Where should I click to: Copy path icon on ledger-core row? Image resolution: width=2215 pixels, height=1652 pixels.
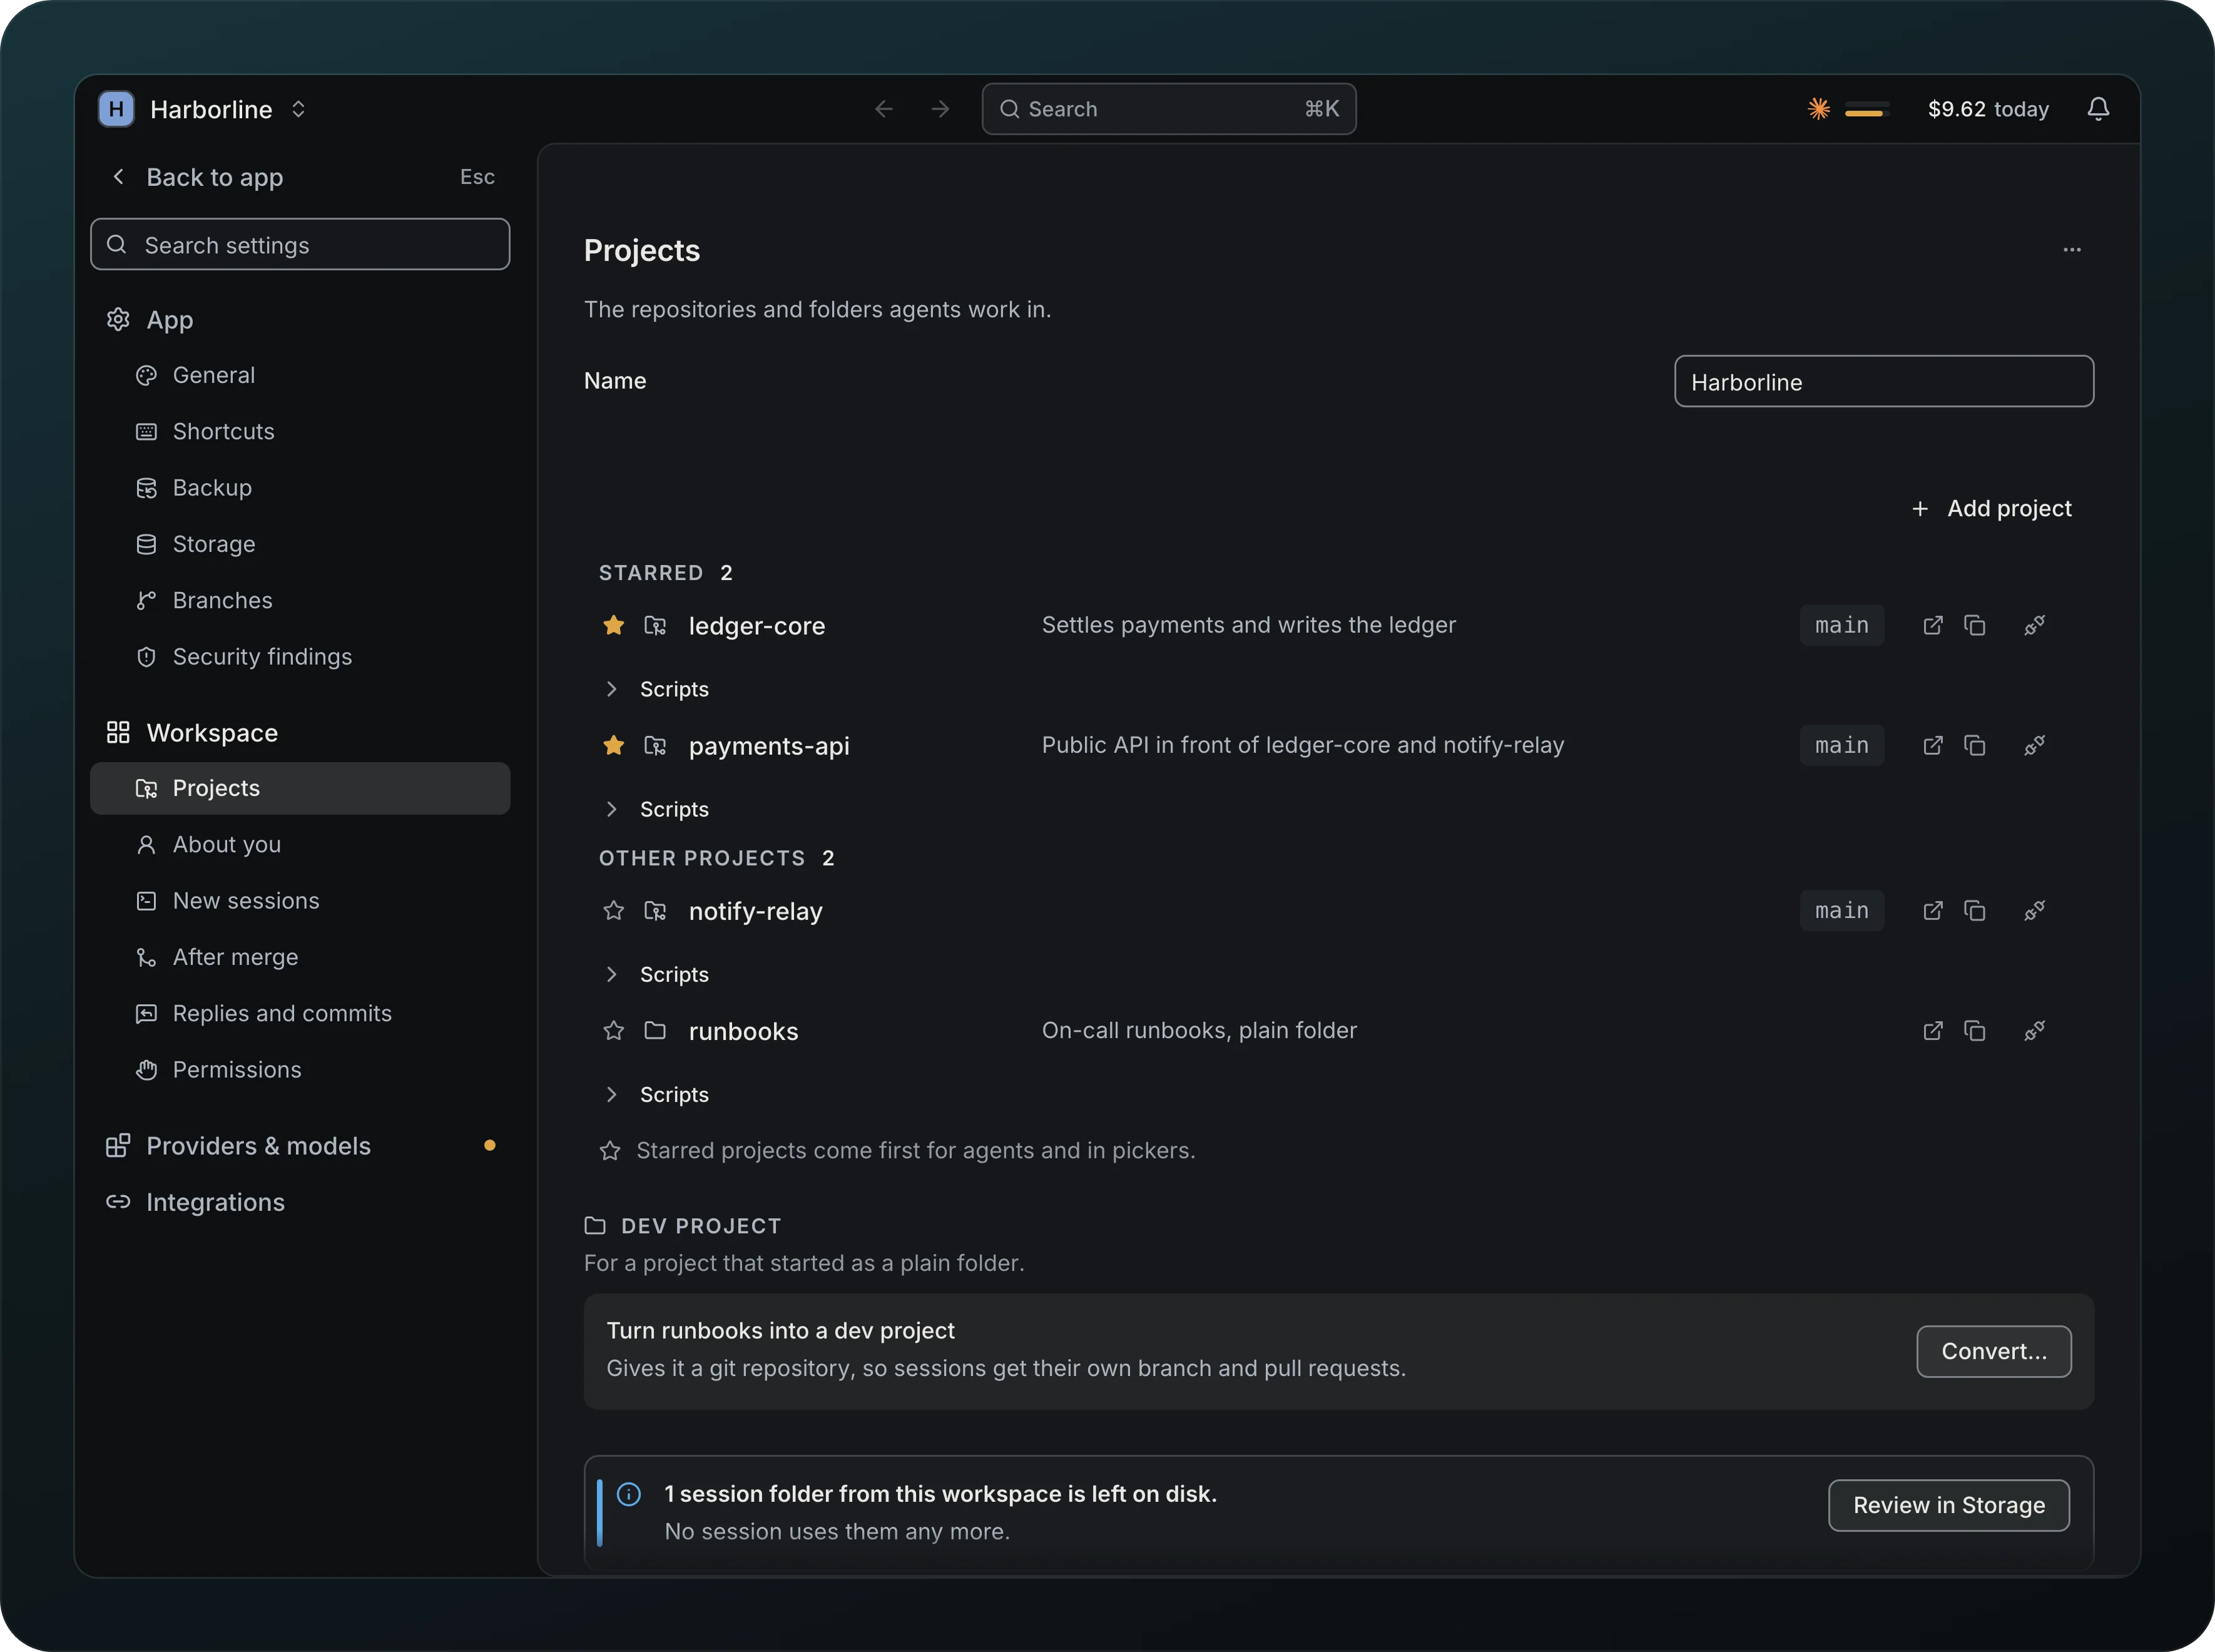(x=1974, y=625)
